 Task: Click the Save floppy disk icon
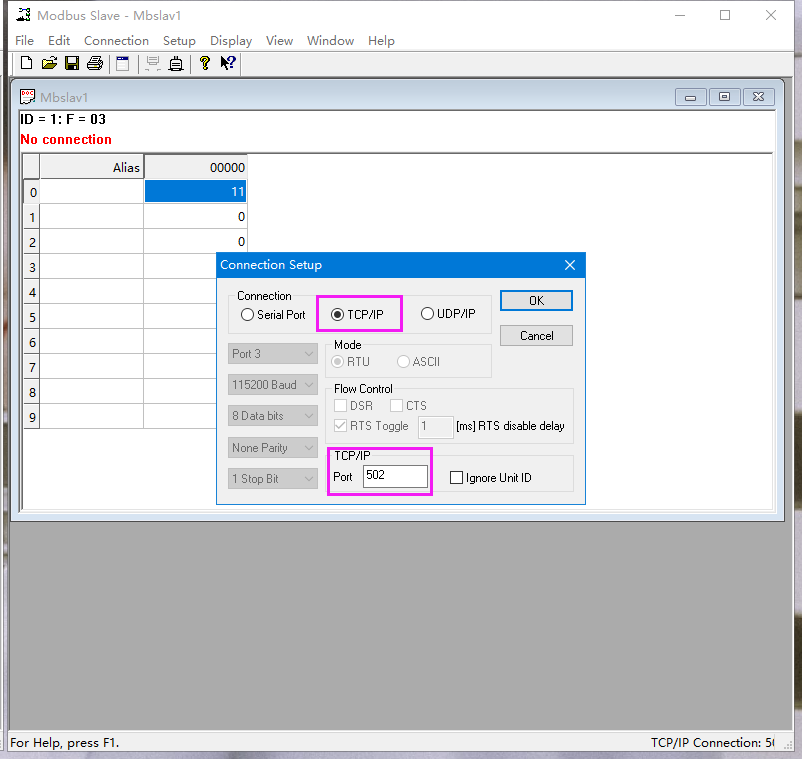72,64
